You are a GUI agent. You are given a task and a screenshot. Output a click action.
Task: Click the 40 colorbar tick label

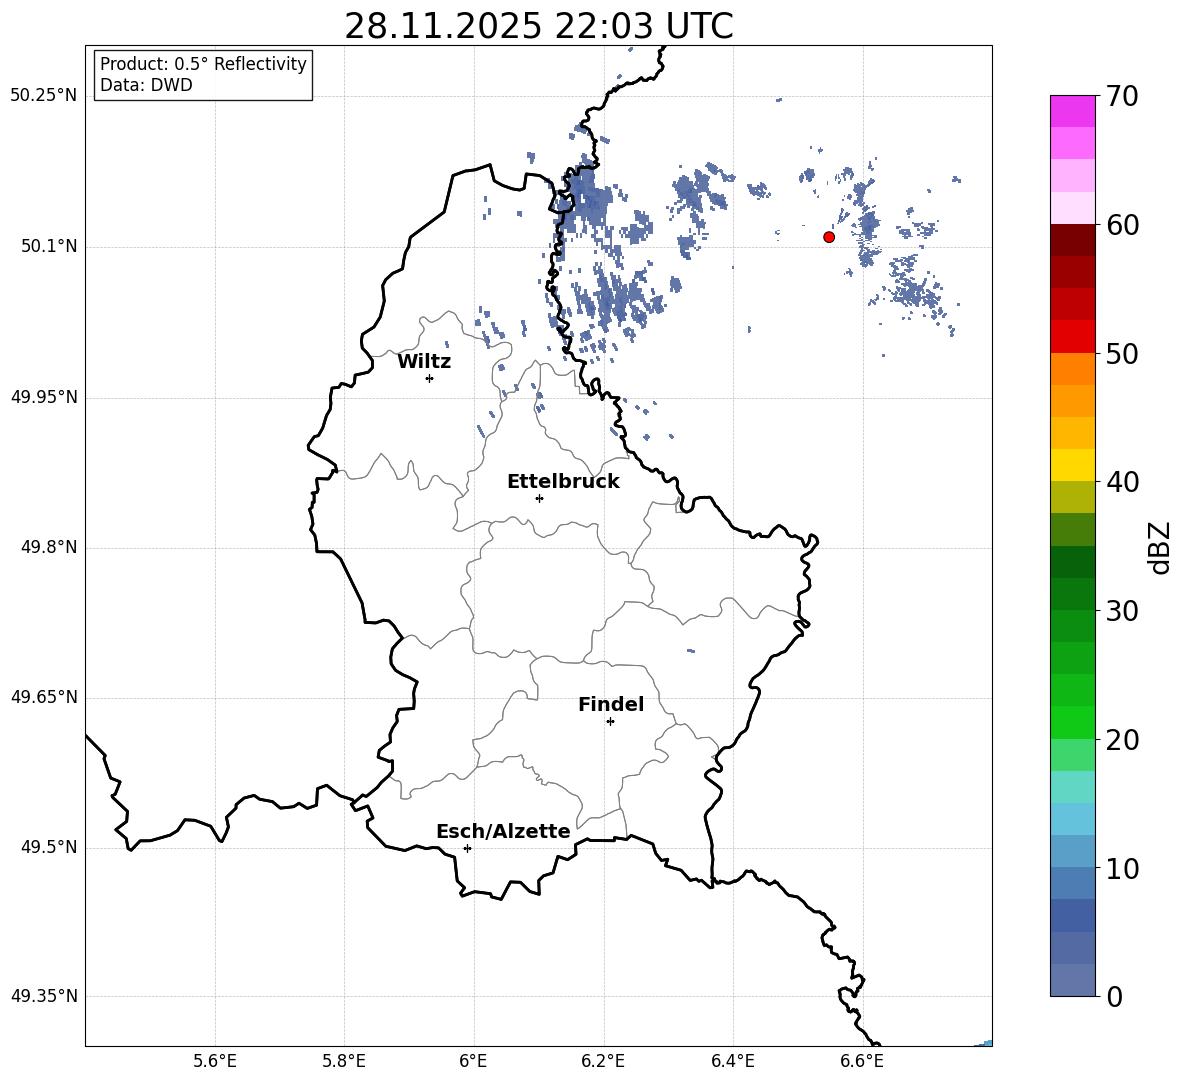pos(1122,482)
